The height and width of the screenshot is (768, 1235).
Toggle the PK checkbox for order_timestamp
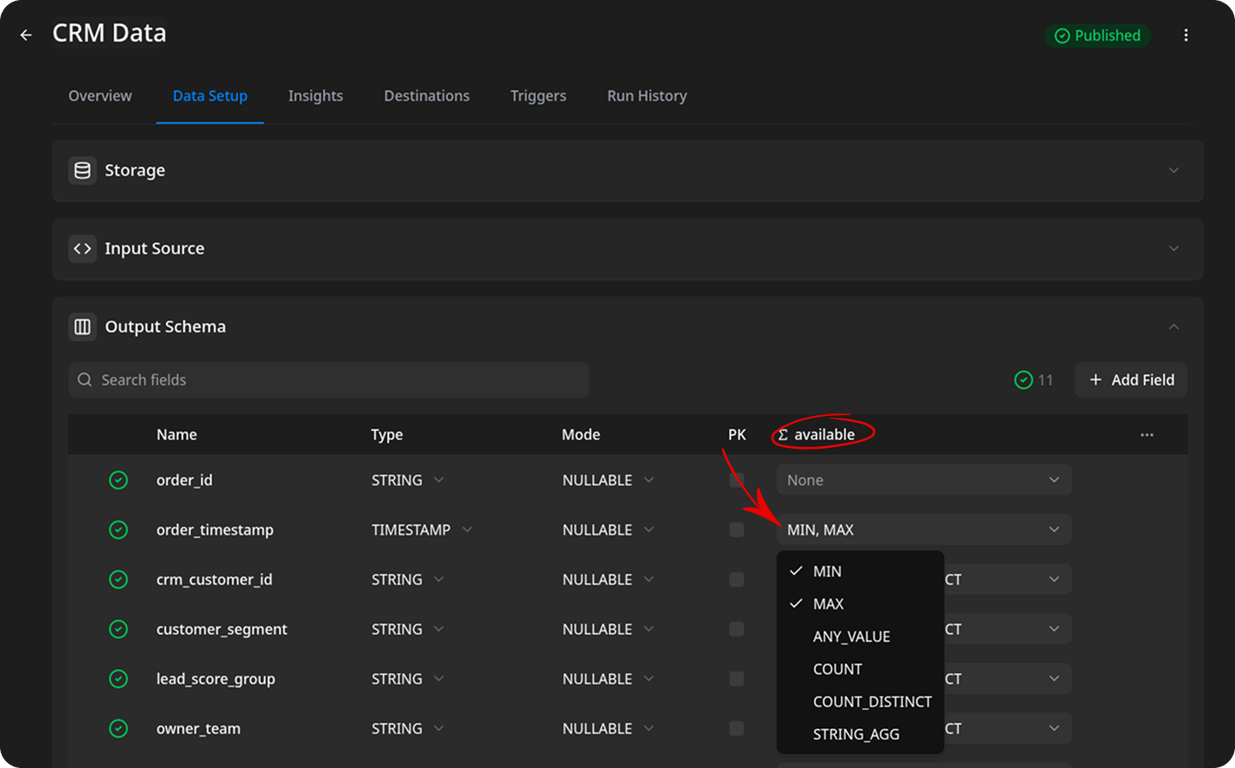tap(737, 530)
